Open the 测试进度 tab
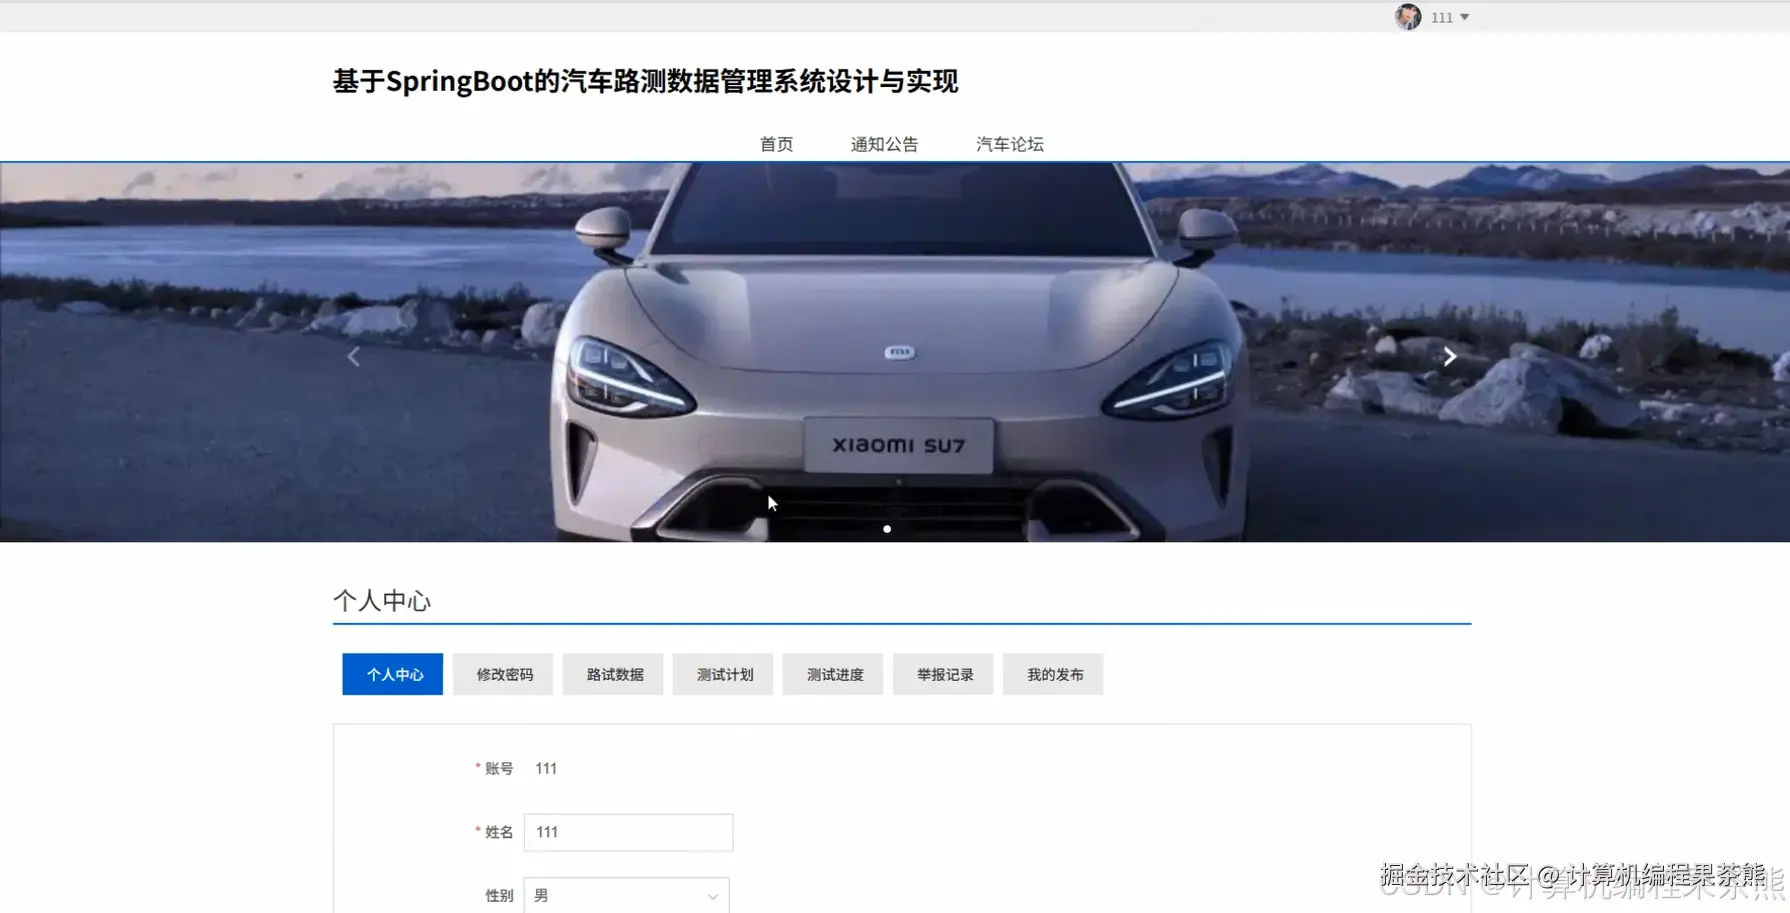 [833, 674]
